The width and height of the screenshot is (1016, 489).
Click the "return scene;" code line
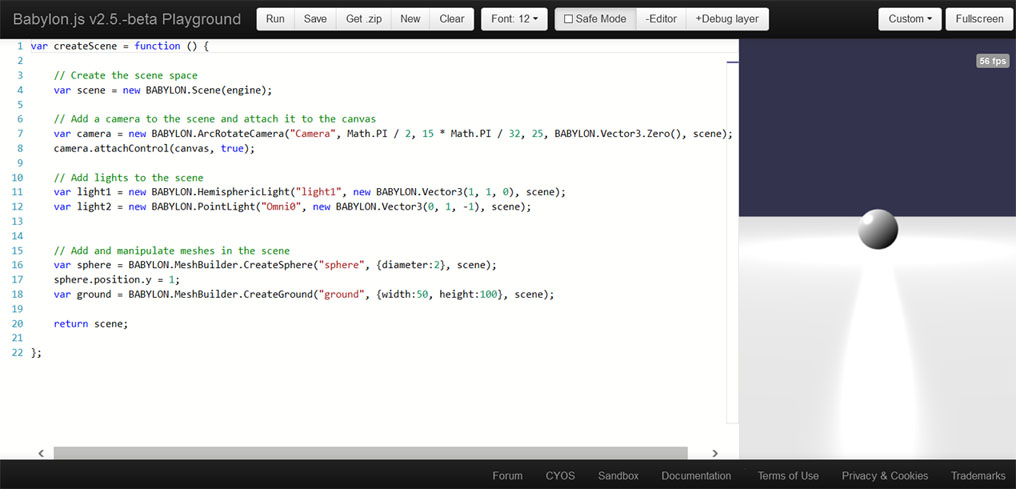coord(91,323)
